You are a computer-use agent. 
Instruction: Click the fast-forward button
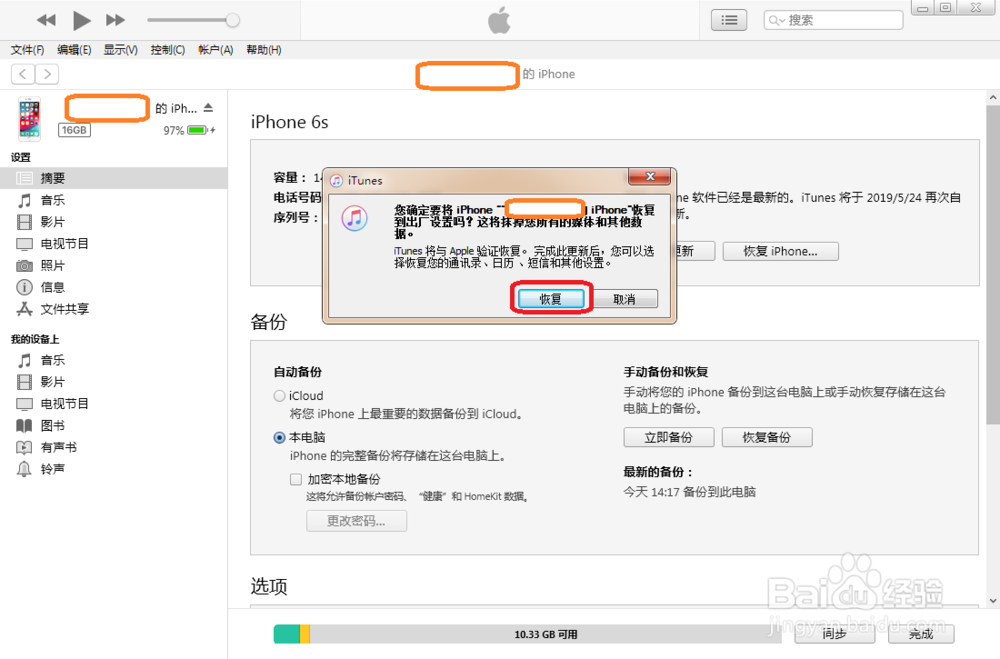115,20
